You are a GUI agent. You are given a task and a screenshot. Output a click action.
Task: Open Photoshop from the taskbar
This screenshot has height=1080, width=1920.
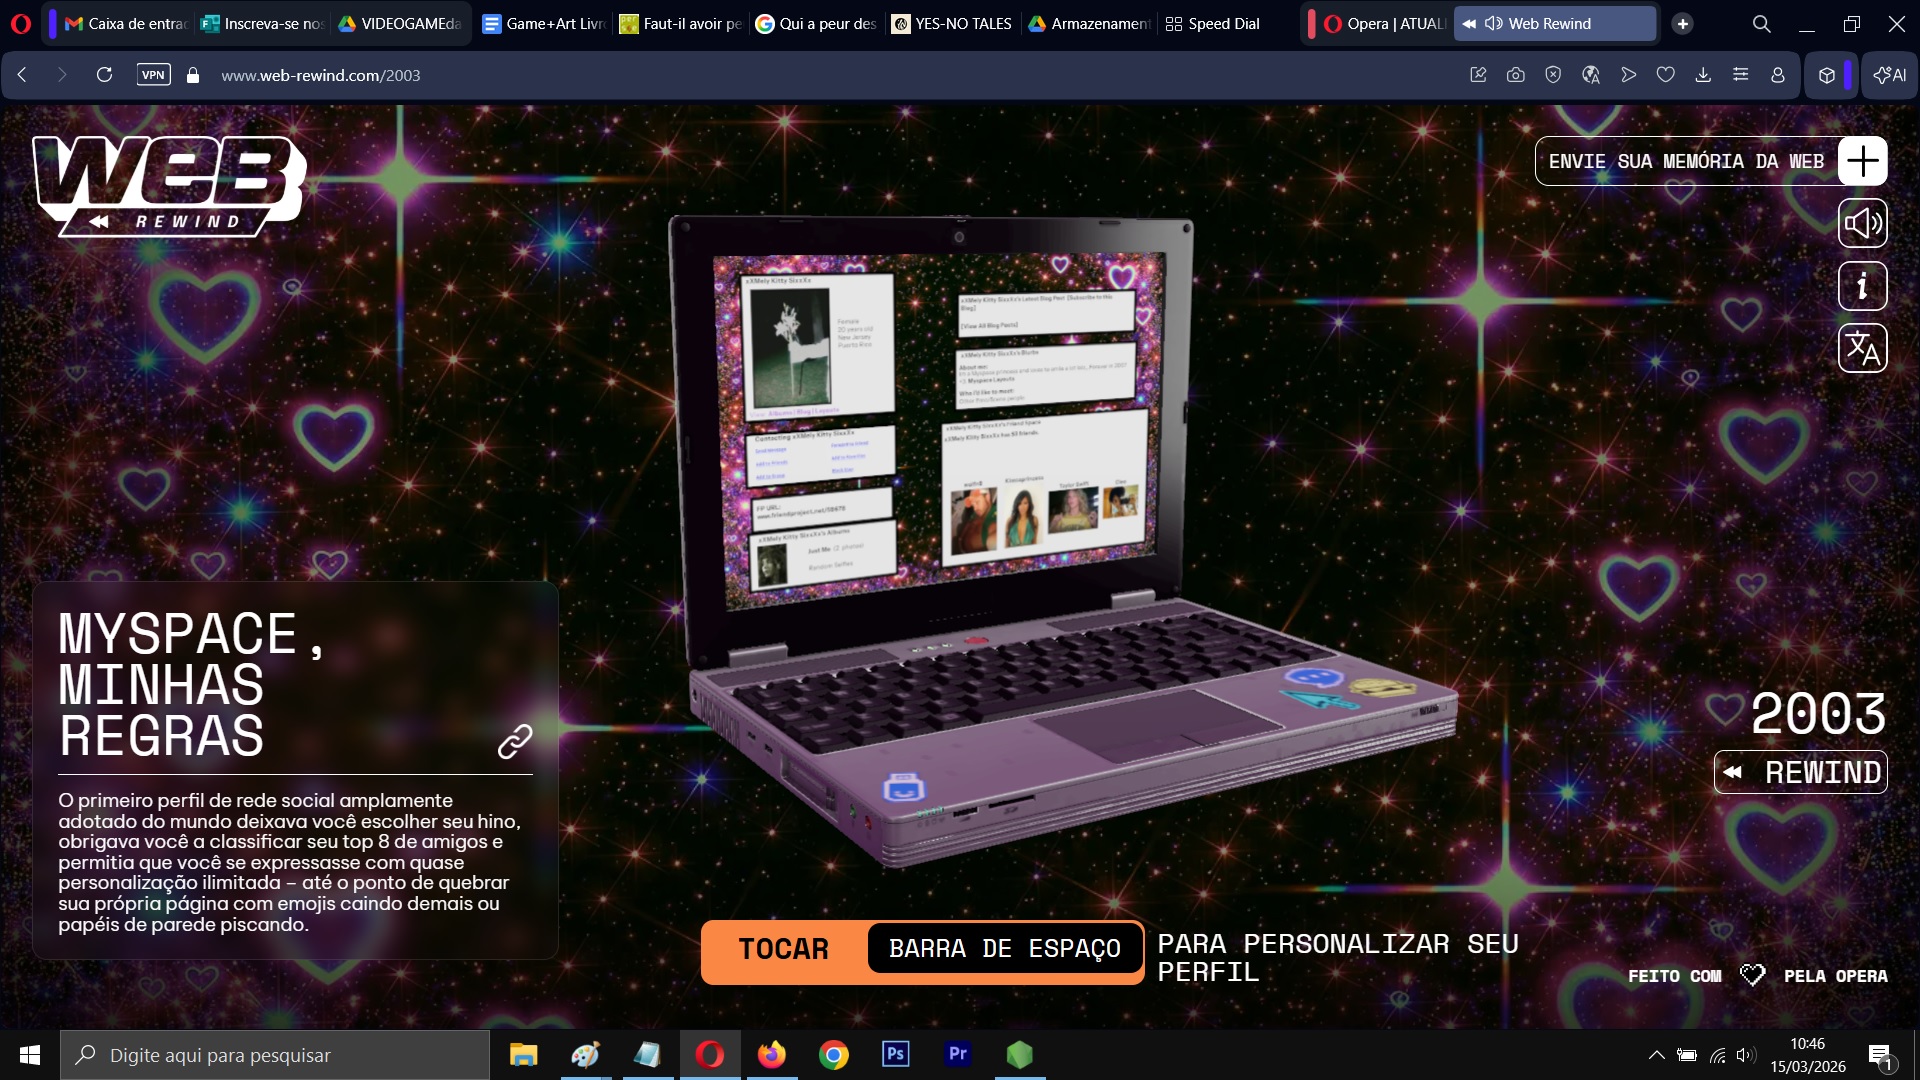895,1054
